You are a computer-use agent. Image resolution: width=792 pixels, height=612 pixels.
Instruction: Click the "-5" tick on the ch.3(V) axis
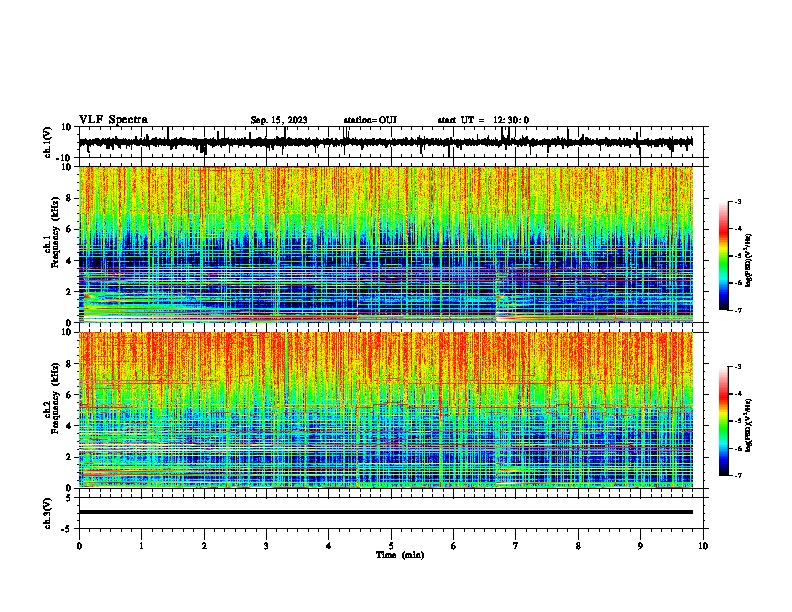coord(68,529)
